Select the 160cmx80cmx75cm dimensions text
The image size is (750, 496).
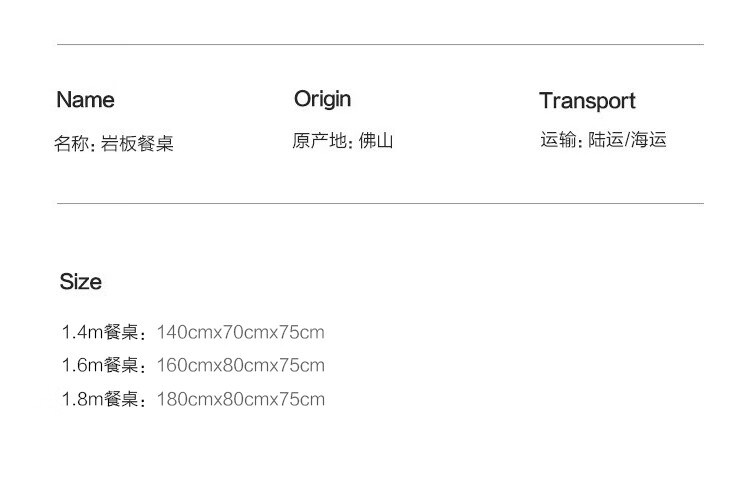click(240, 365)
